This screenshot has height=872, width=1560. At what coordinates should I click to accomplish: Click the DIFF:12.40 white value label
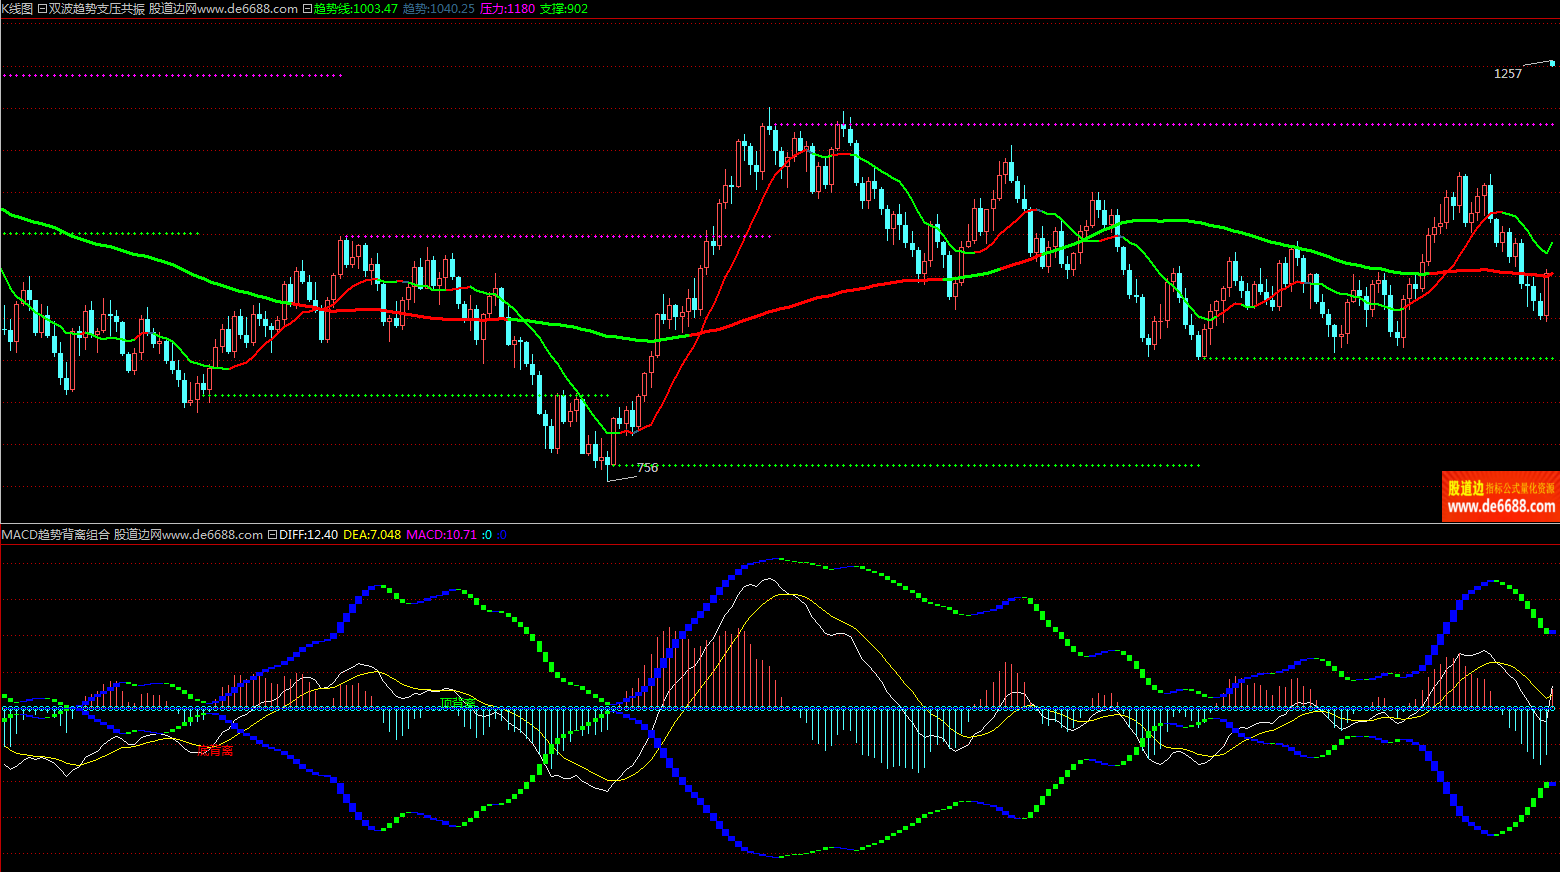coord(308,535)
